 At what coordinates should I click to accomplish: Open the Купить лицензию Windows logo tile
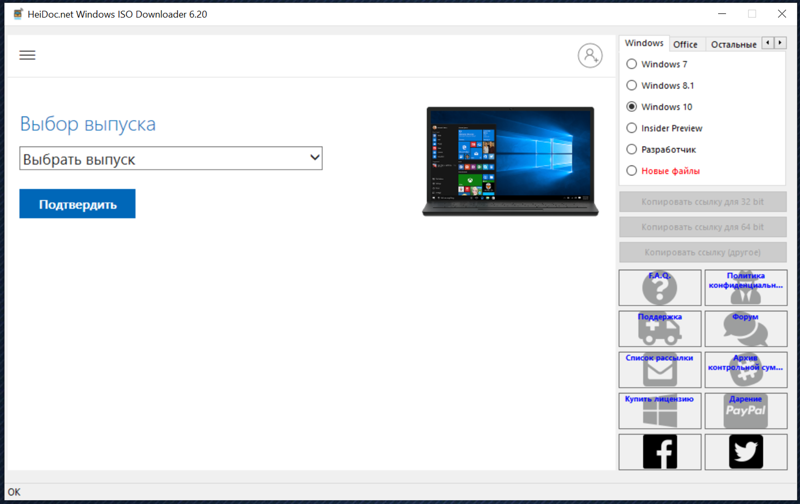(660, 411)
